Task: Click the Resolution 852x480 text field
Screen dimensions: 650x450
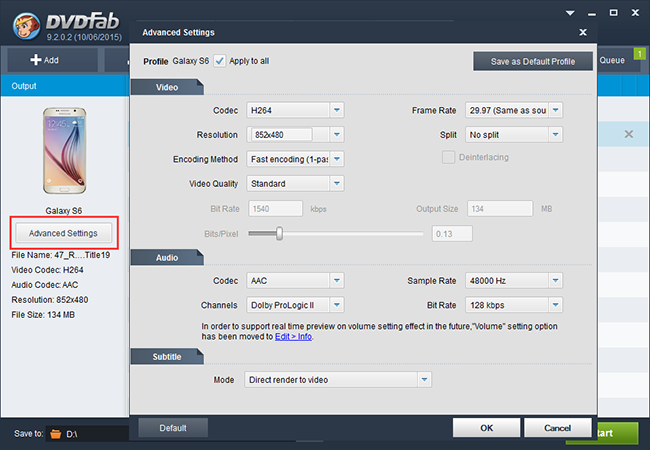Action: pos(282,135)
